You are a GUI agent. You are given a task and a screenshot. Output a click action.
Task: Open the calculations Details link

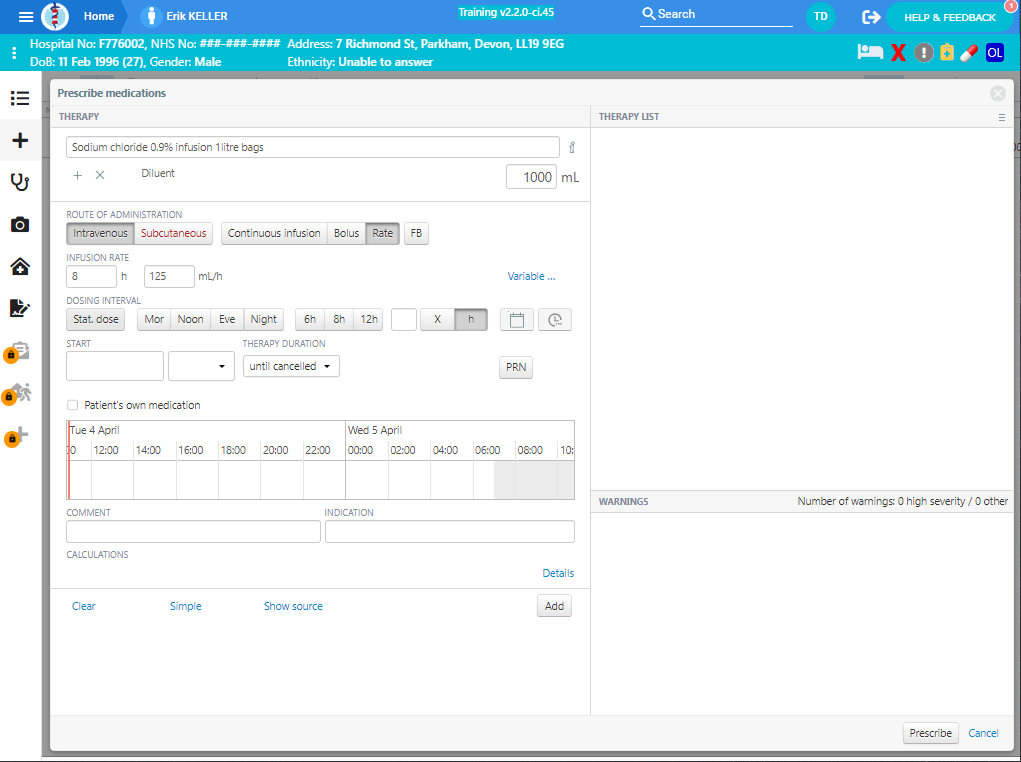click(558, 573)
